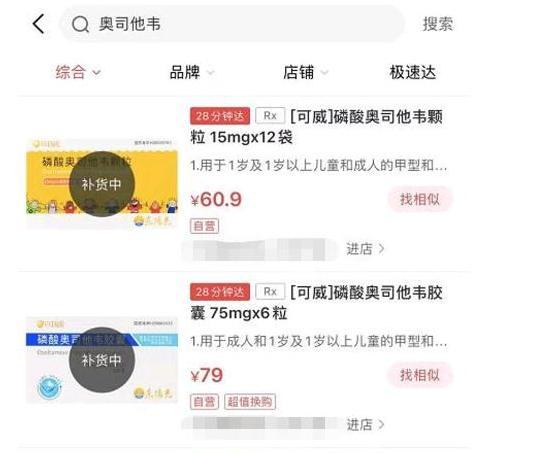Open the 综合 sort dropdown
The height and width of the screenshot is (453, 547).
[x=78, y=73]
